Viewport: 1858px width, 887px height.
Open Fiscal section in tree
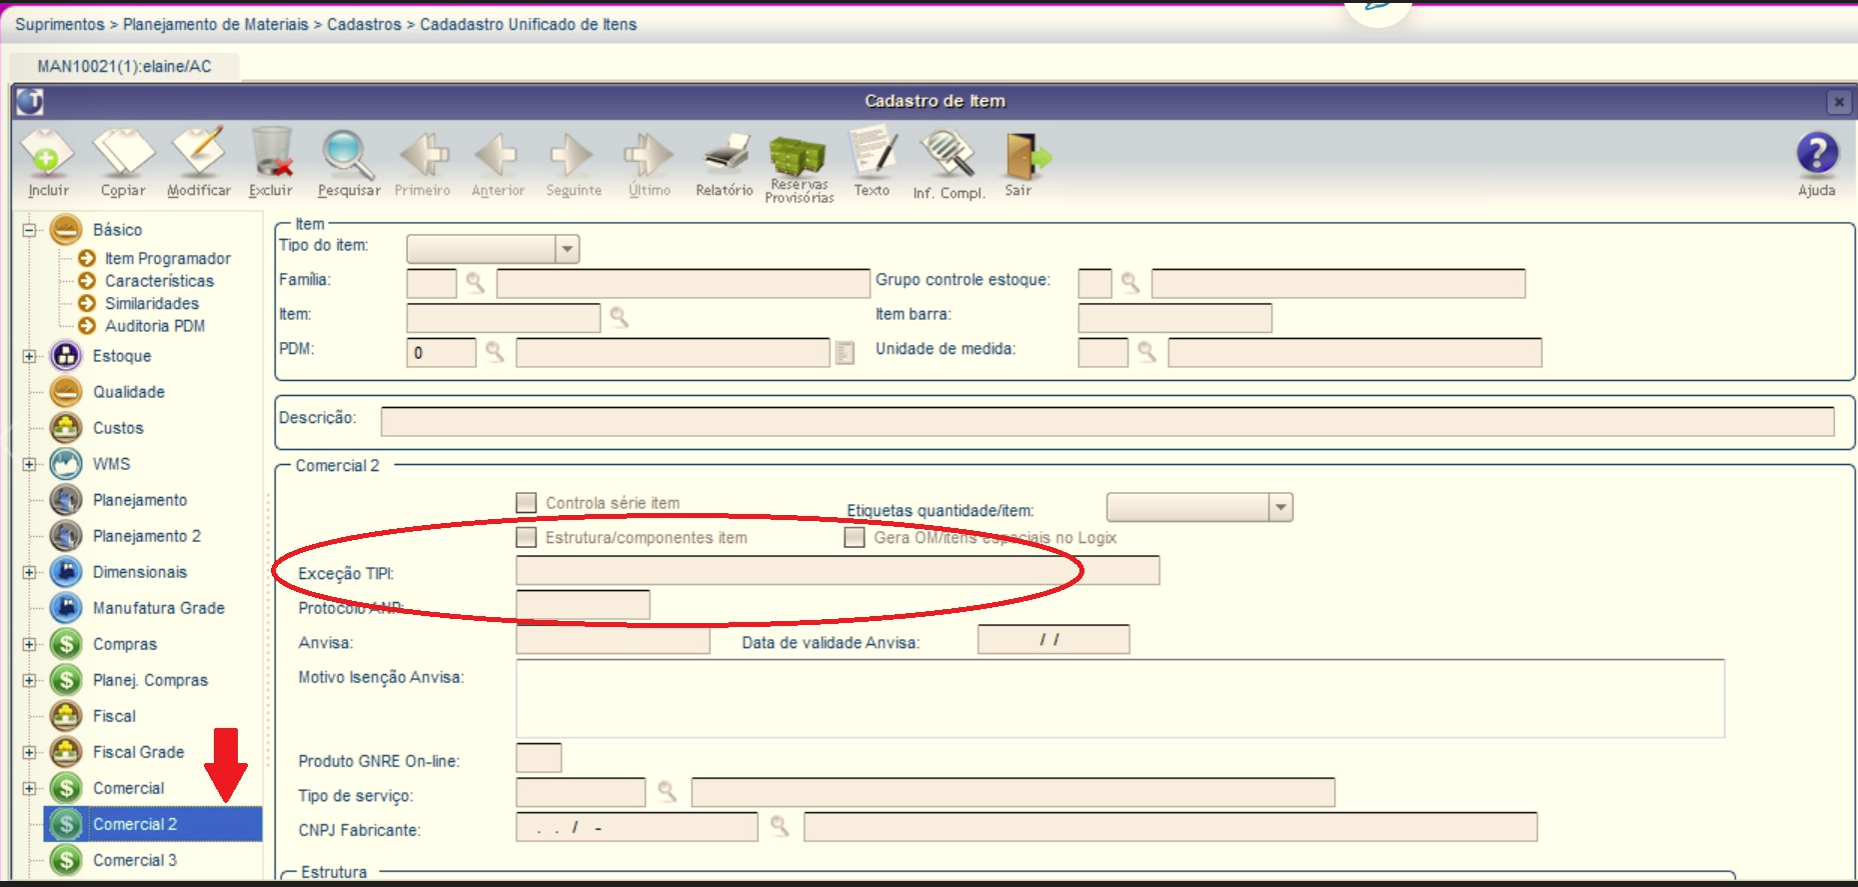[x=114, y=716]
